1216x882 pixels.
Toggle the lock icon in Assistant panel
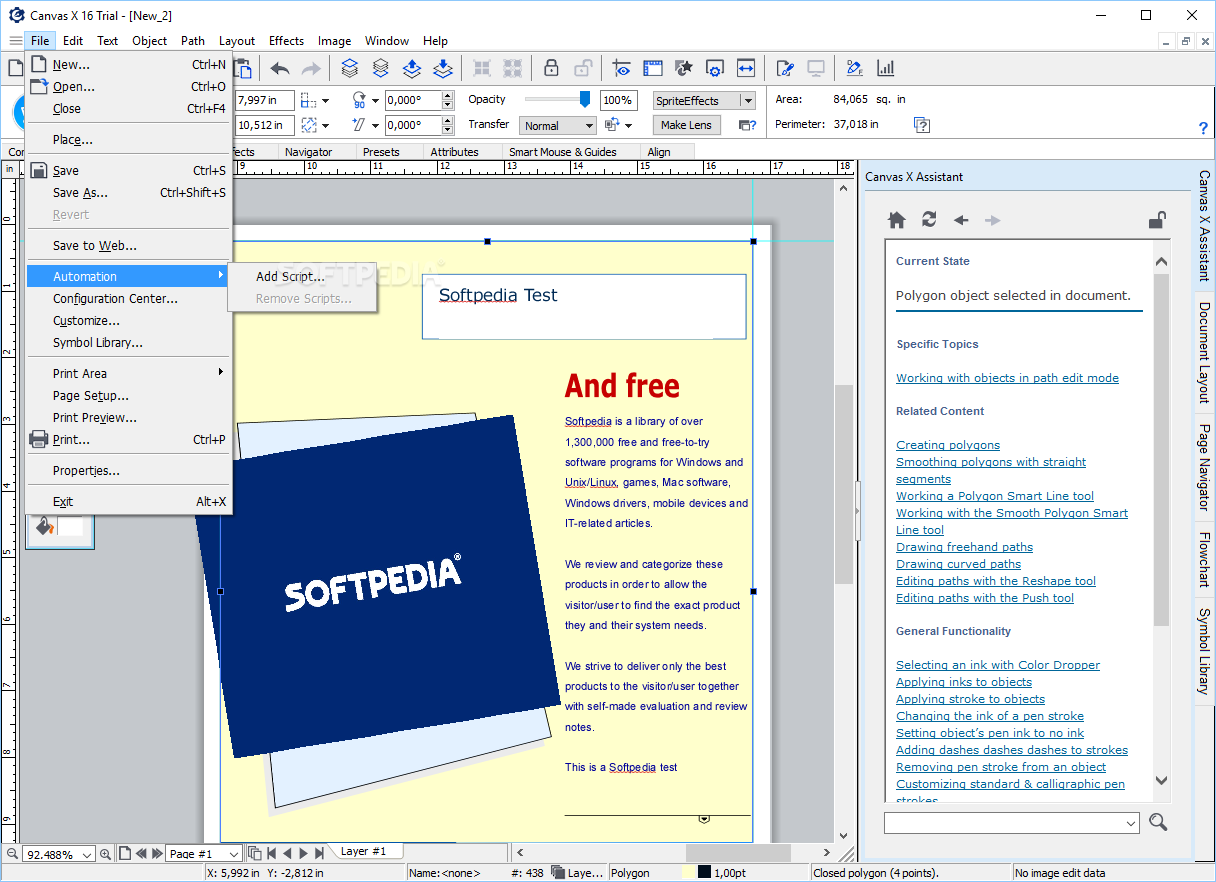coord(1157,220)
